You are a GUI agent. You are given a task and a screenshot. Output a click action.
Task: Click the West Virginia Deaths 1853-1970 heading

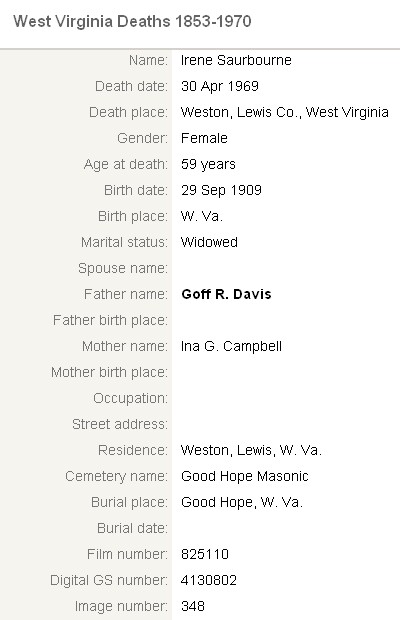pyautogui.click(x=132, y=21)
